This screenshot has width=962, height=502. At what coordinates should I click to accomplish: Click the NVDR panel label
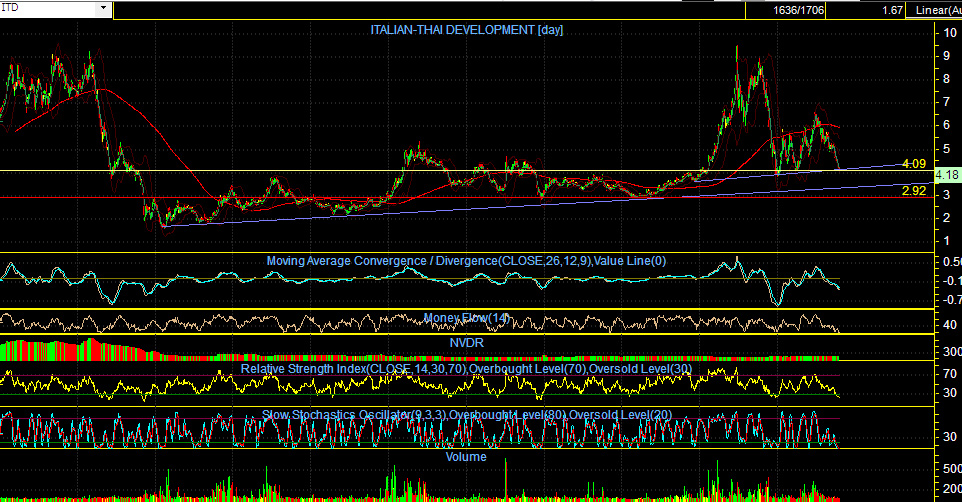pos(466,342)
